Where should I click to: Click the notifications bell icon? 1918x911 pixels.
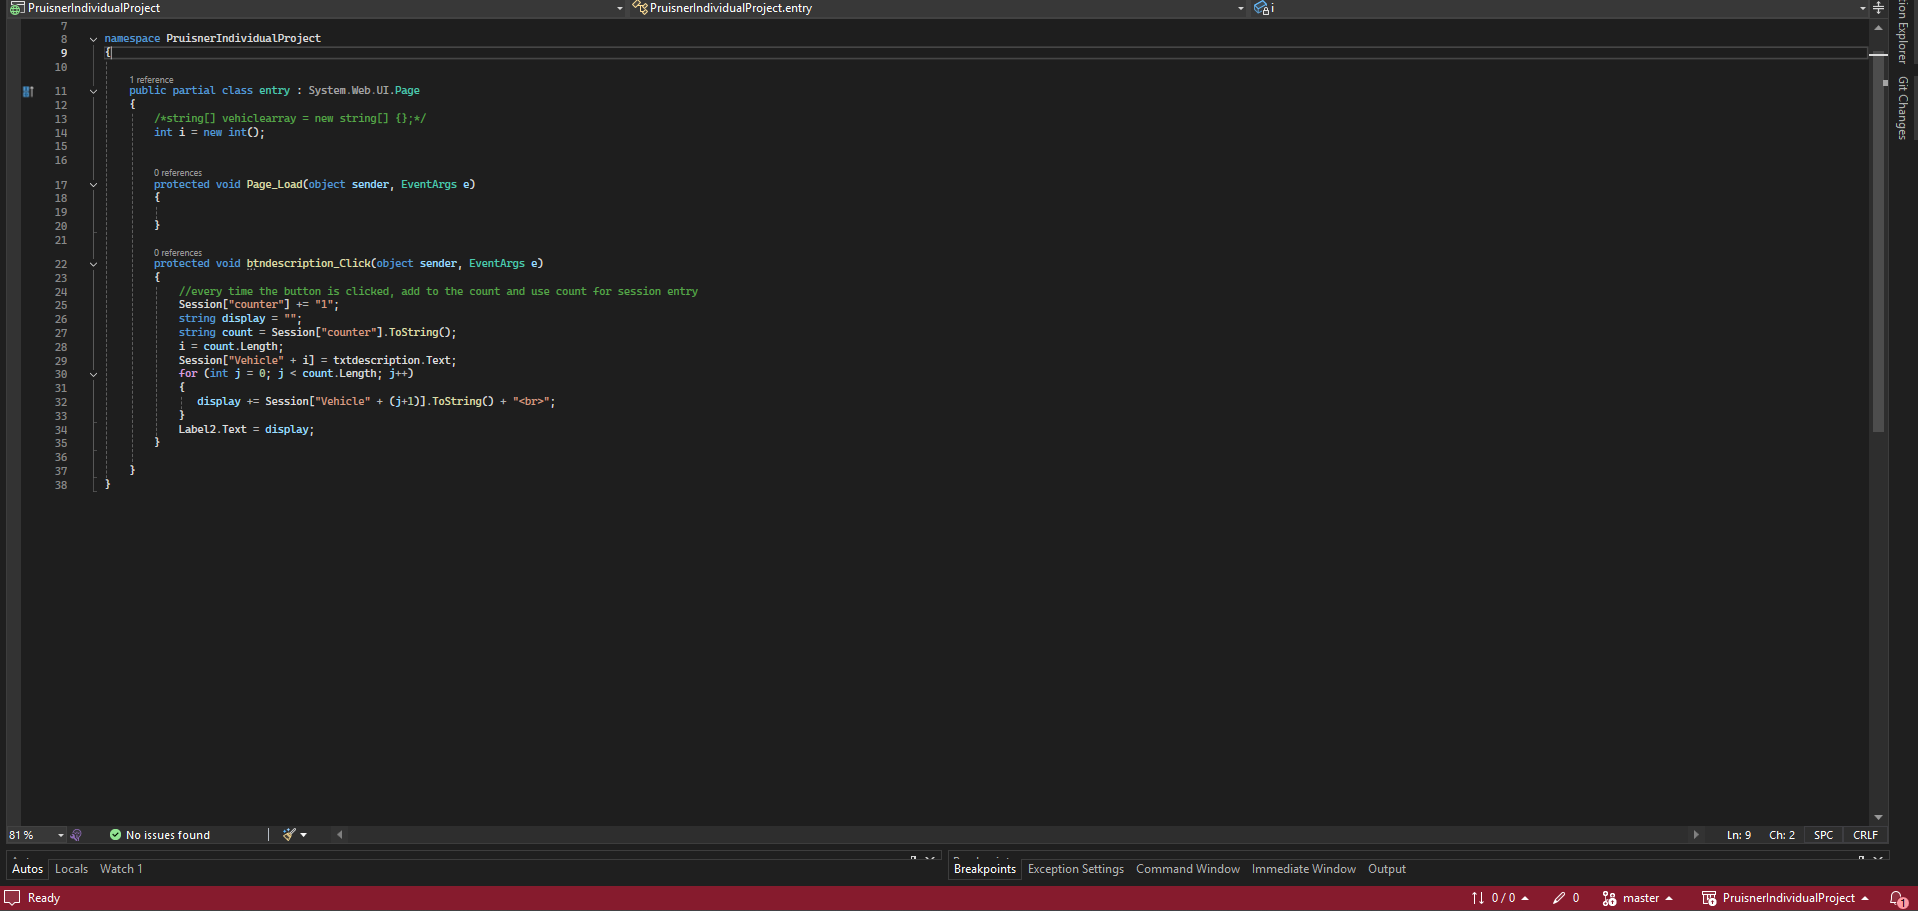tap(1898, 898)
